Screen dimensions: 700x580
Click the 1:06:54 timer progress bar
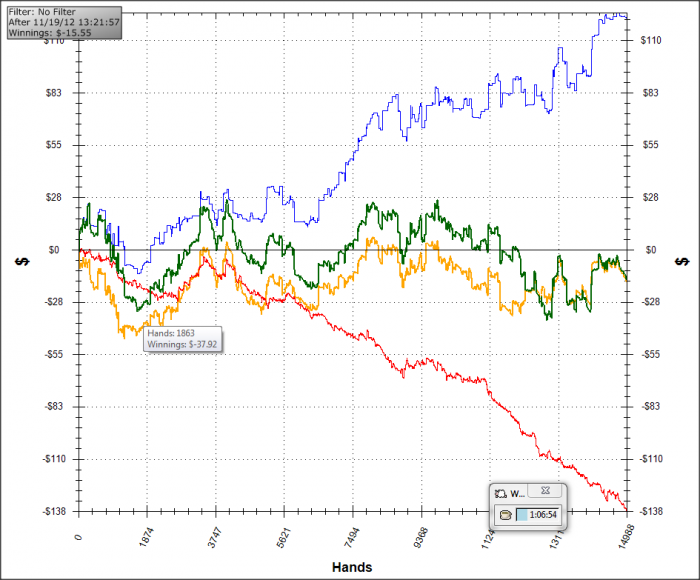(537, 515)
